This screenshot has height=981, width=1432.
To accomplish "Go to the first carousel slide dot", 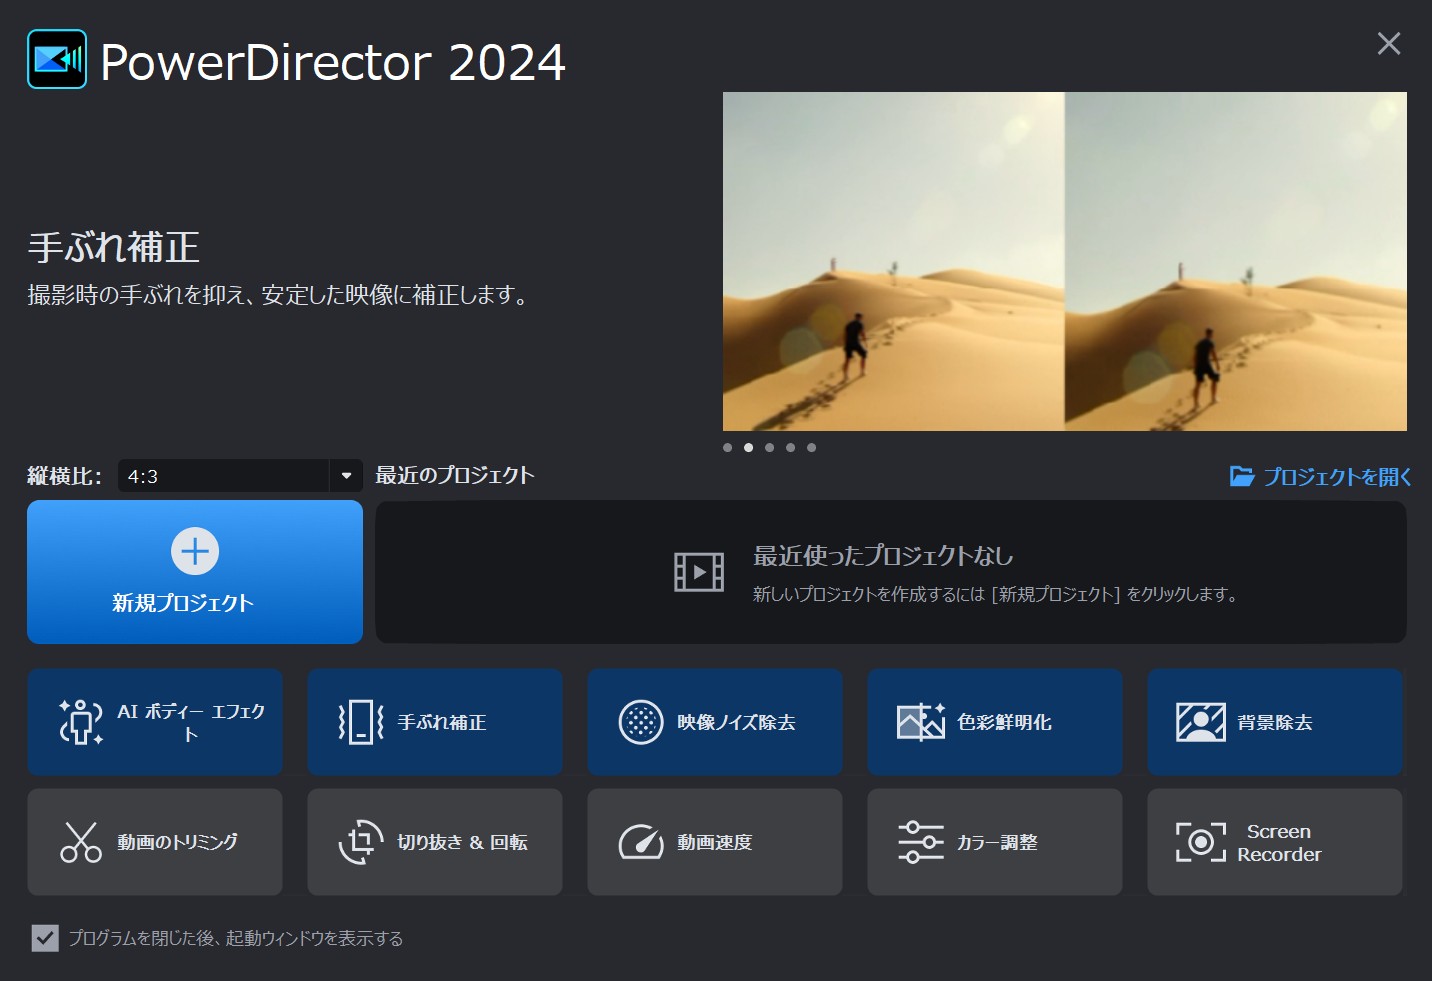I will click(x=727, y=447).
